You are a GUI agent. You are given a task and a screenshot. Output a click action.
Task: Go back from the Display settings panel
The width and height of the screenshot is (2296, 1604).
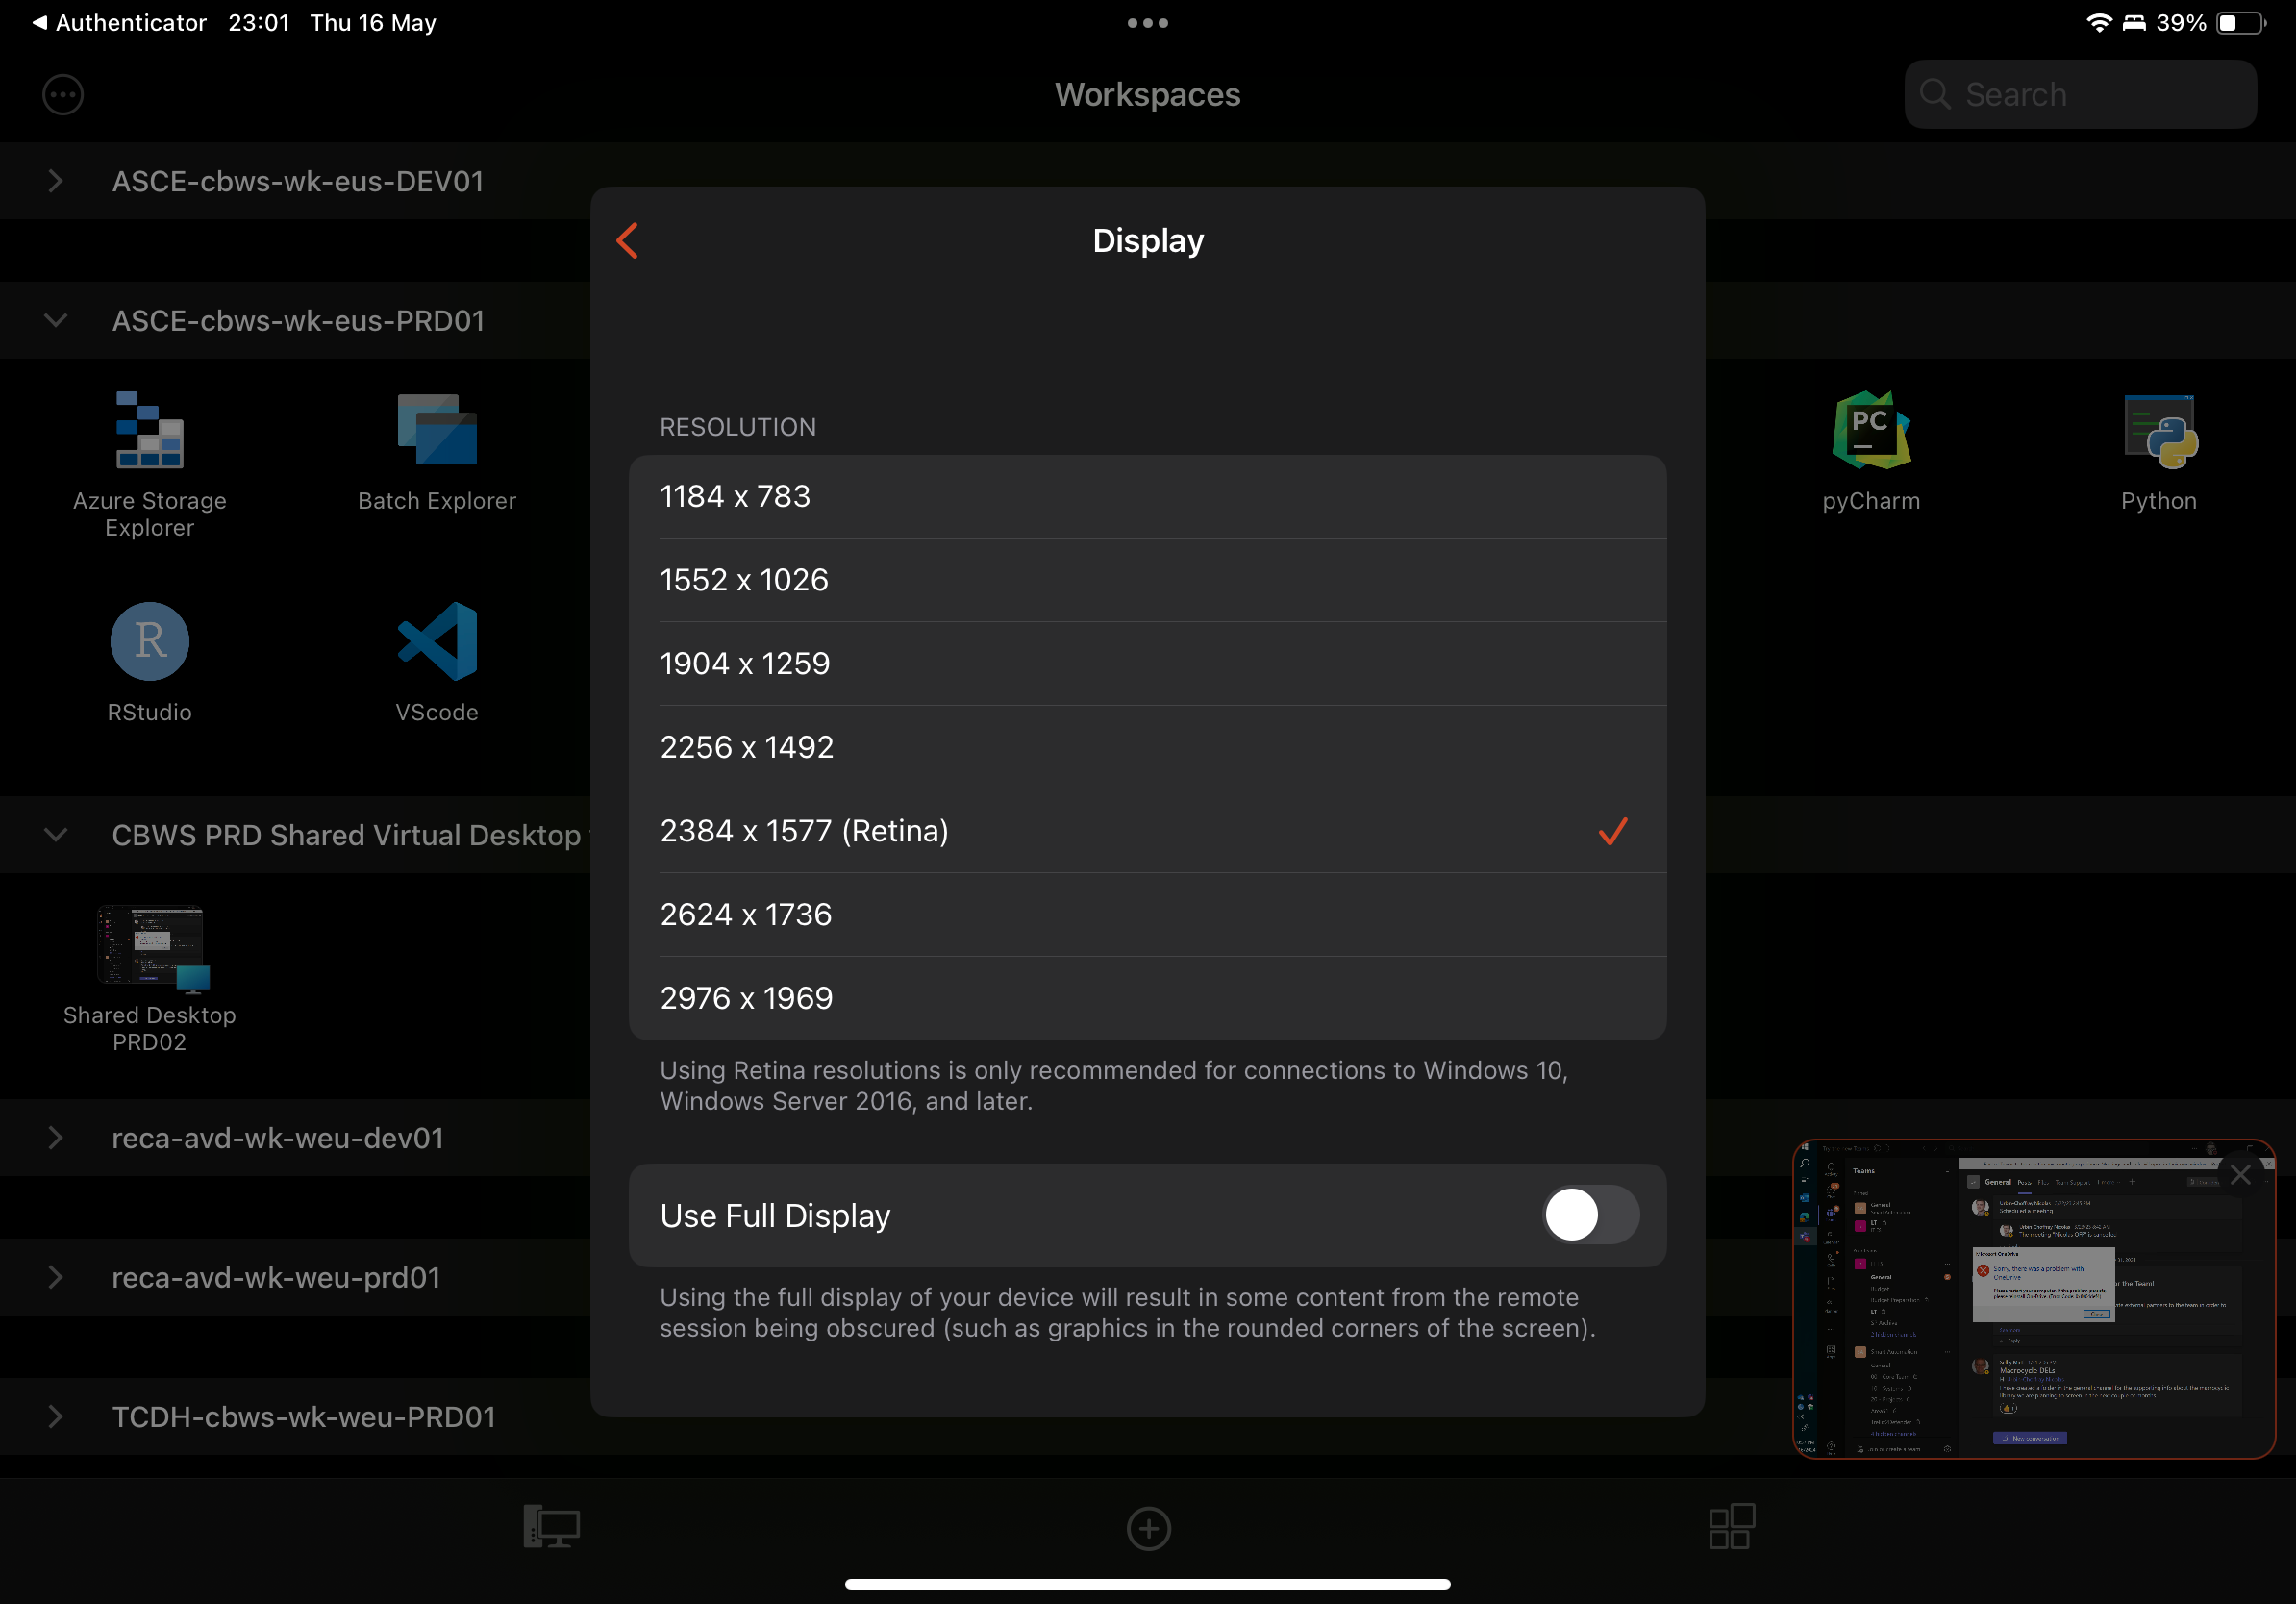pos(628,240)
